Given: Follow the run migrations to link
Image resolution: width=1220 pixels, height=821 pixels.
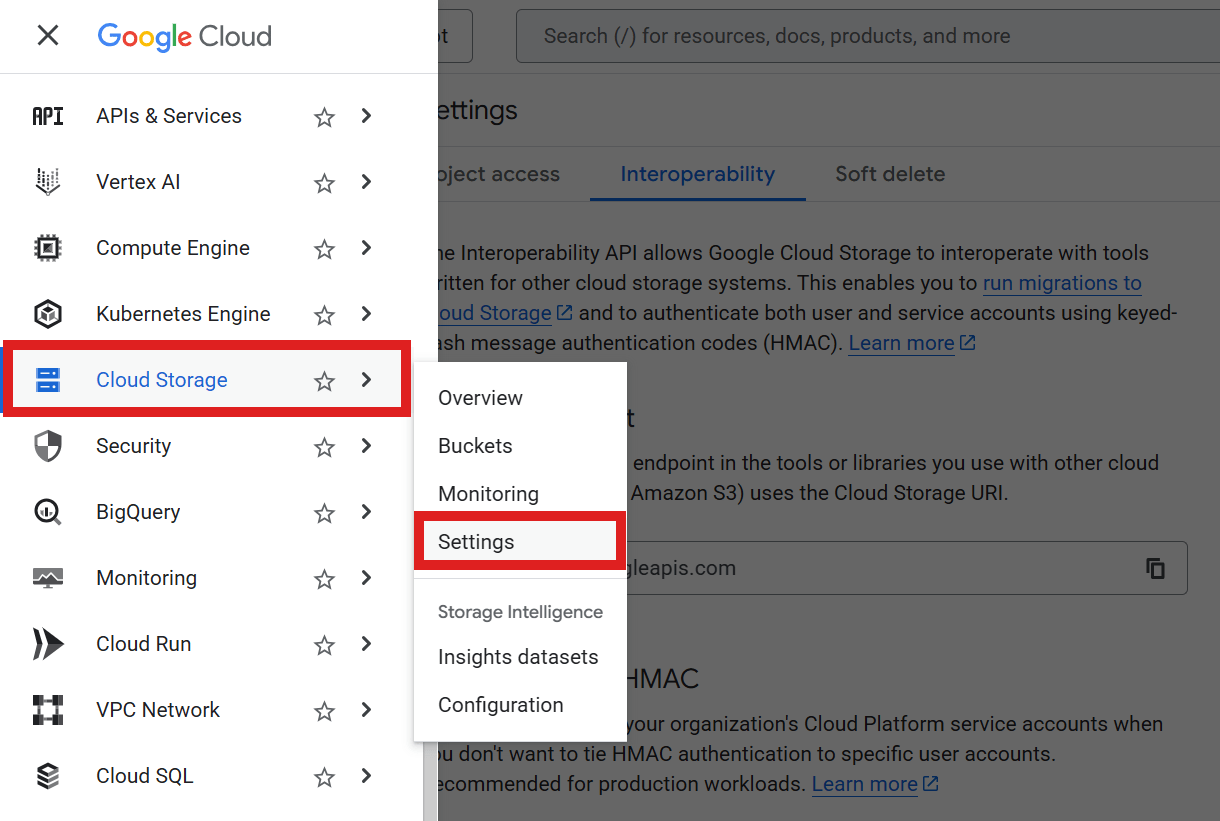Looking at the screenshot, I should coord(1062,283).
